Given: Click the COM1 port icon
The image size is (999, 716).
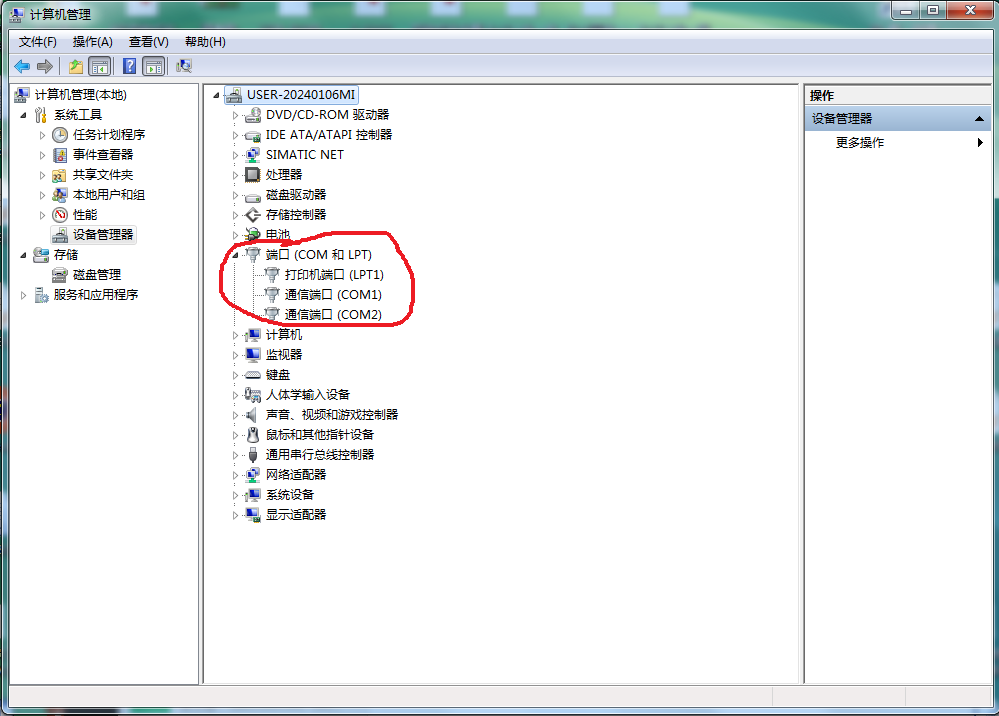Looking at the screenshot, I should (x=272, y=294).
